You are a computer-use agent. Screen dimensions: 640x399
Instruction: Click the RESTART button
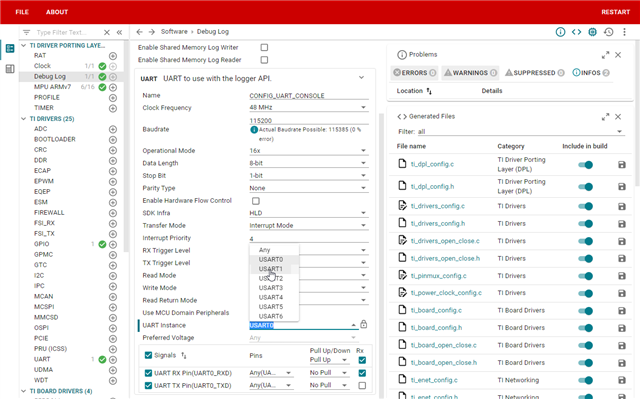coord(616,12)
